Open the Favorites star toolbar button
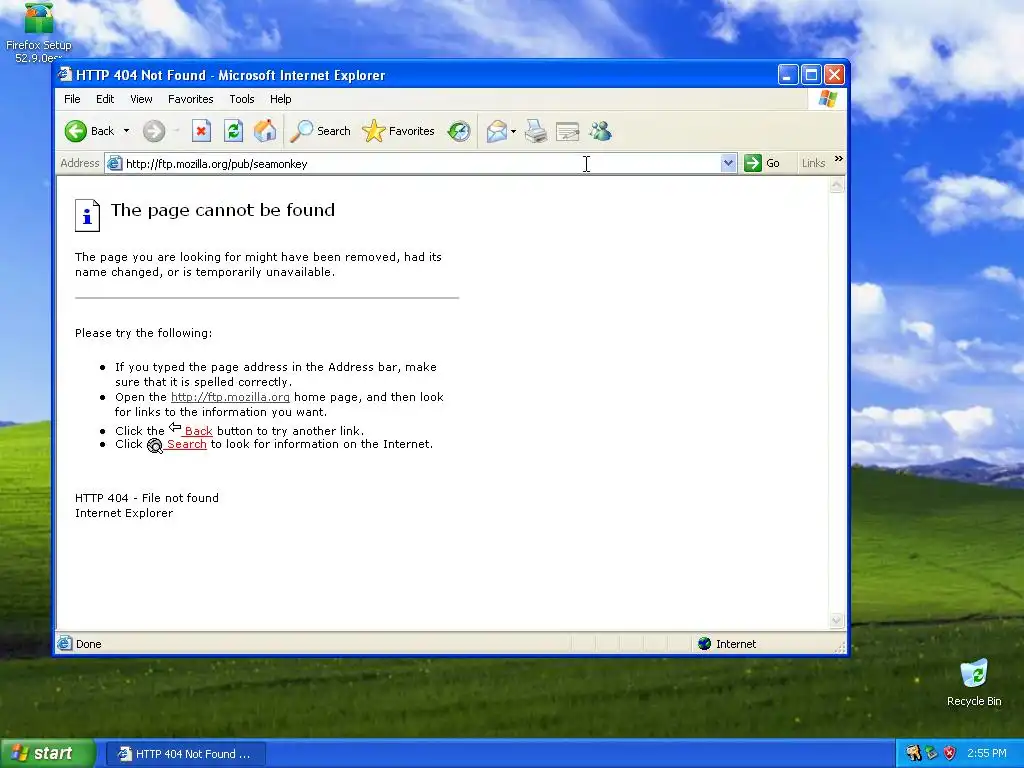The image size is (1024, 768). point(398,131)
